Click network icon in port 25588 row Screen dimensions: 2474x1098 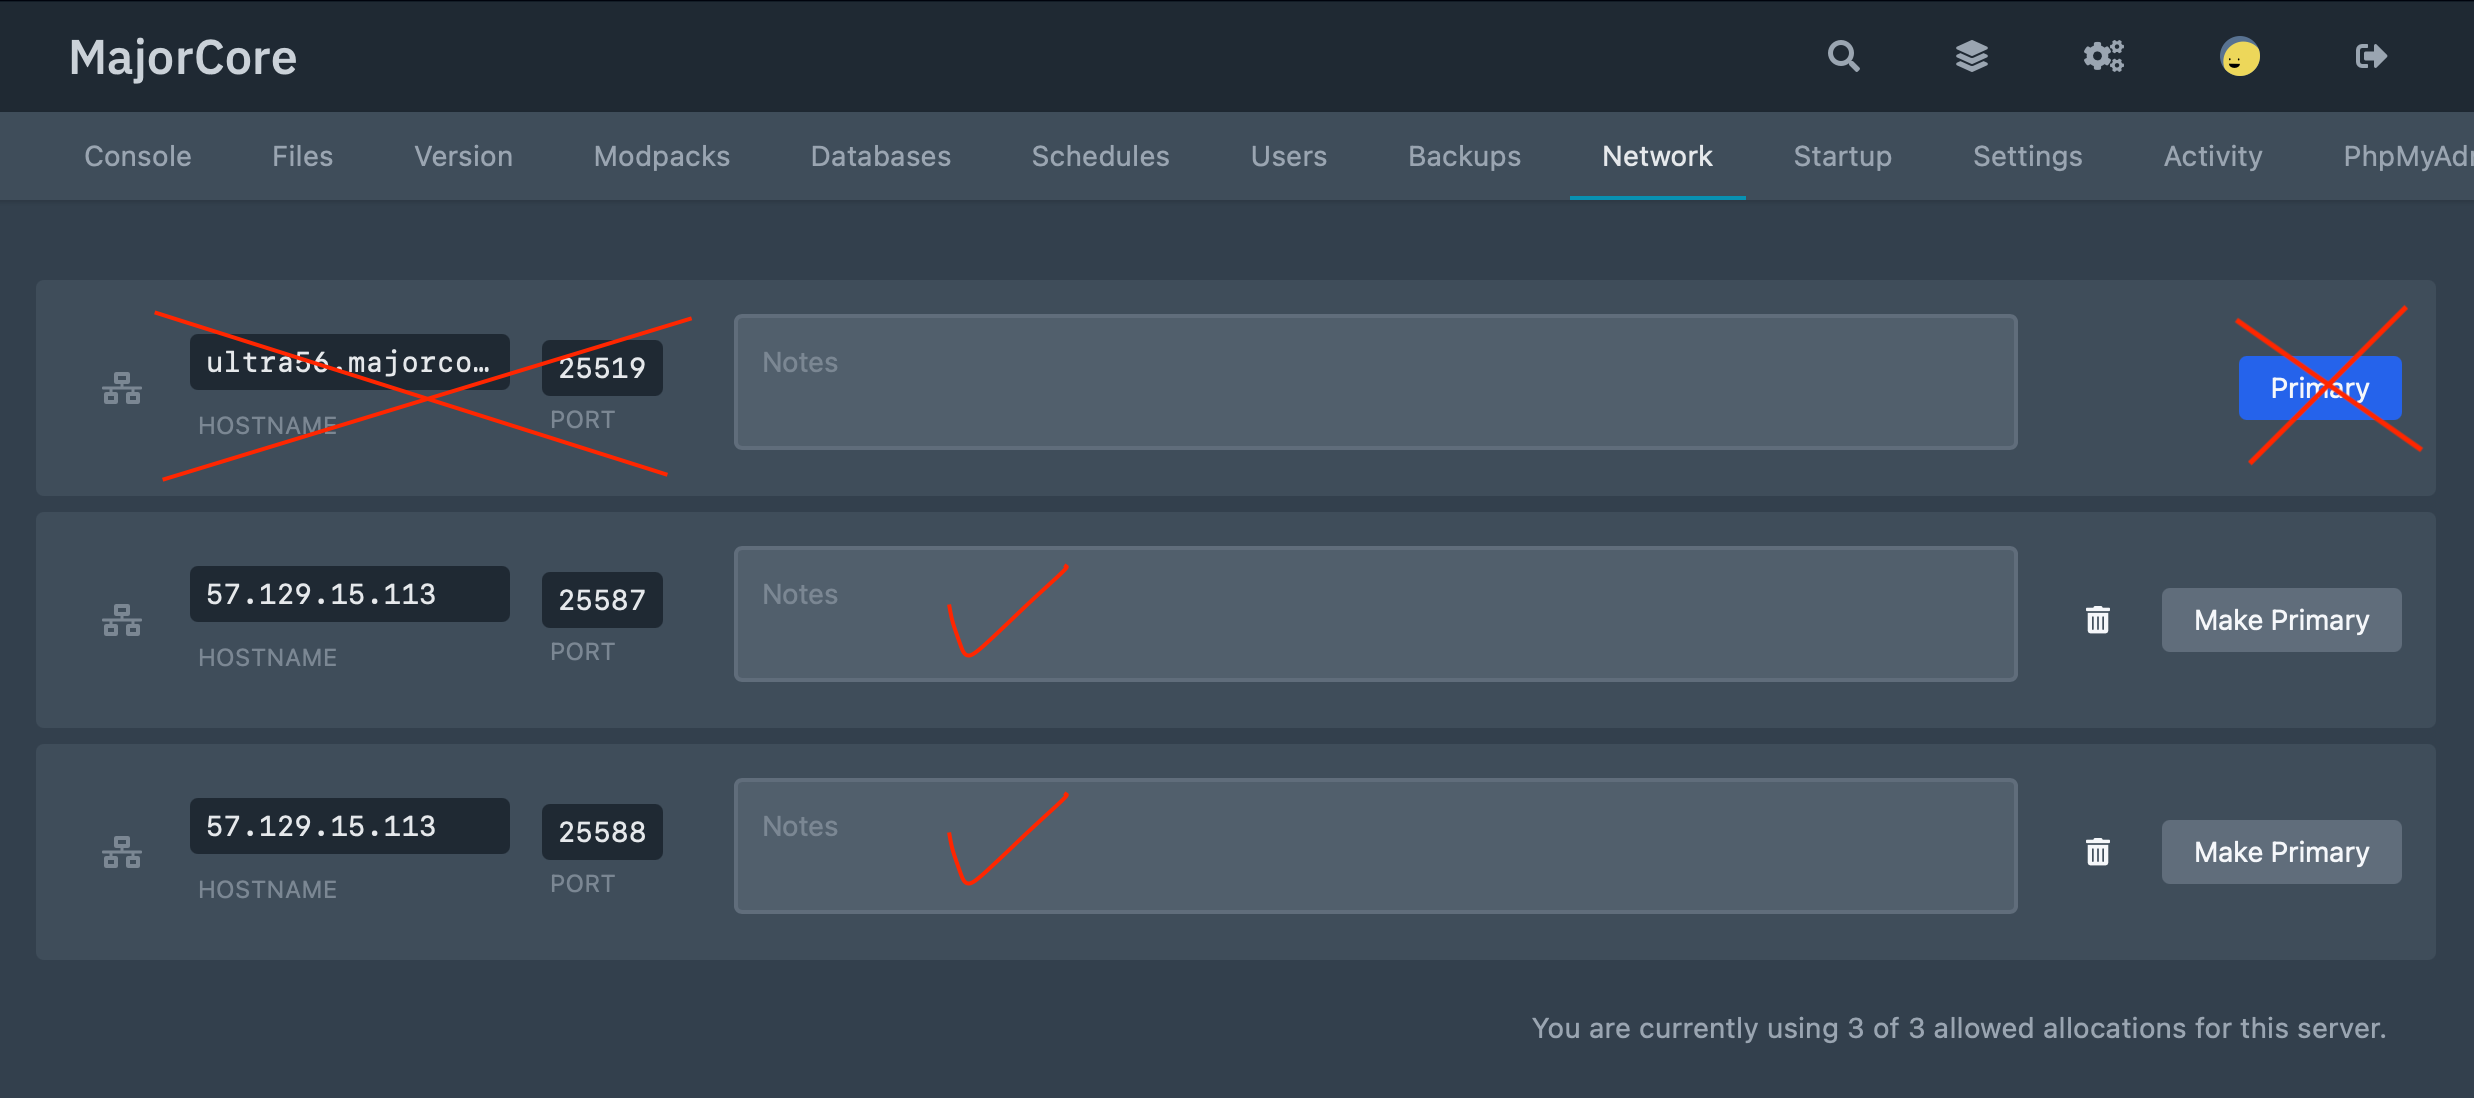pos(122,852)
